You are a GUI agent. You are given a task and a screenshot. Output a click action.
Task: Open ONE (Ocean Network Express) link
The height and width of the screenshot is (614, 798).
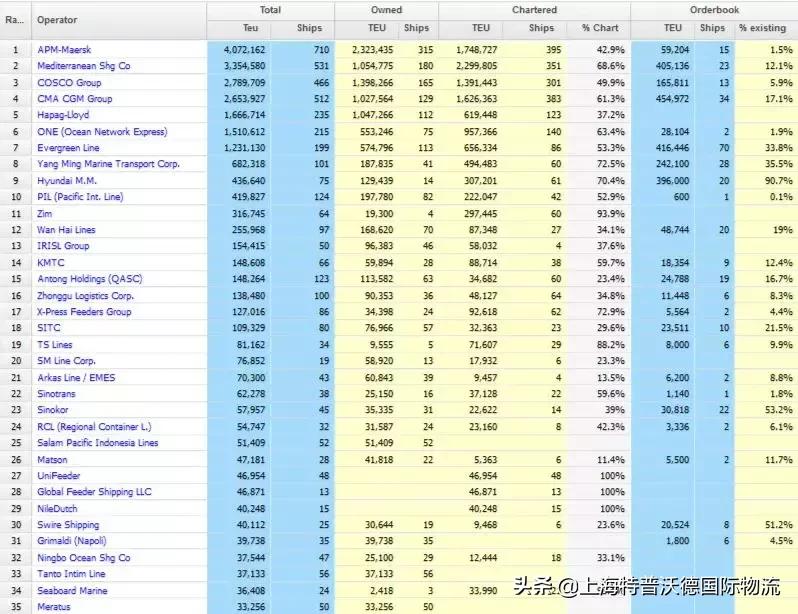(102, 132)
